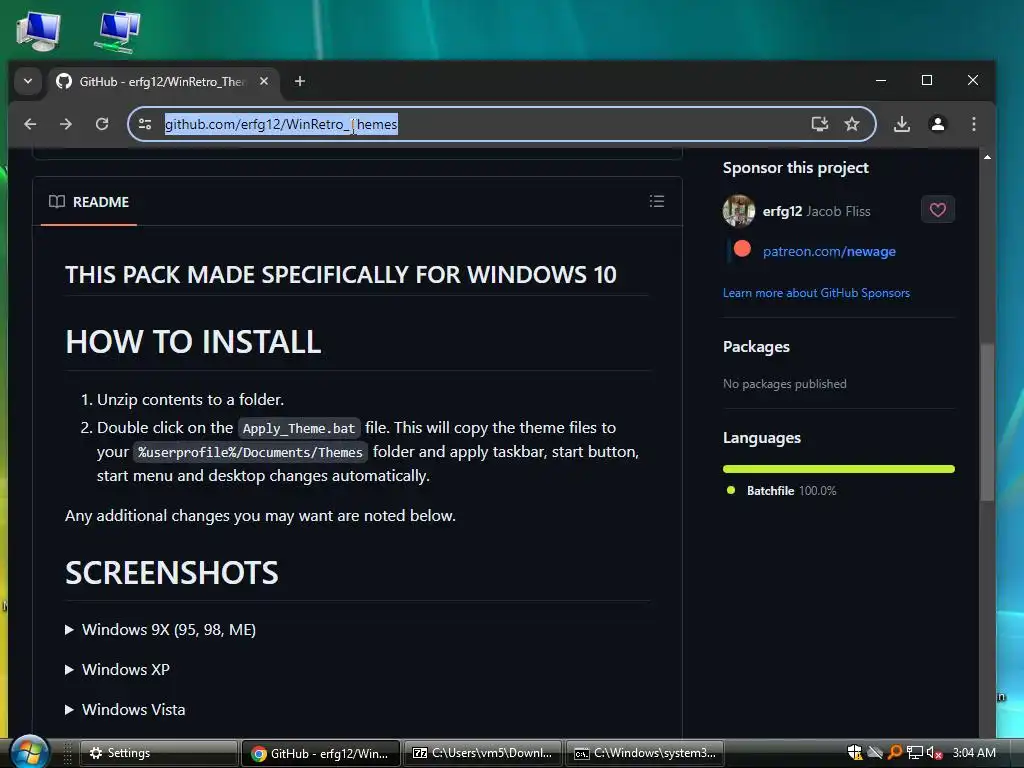Click the install app icon in address bar
This screenshot has width=1024, height=768.
(x=820, y=124)
